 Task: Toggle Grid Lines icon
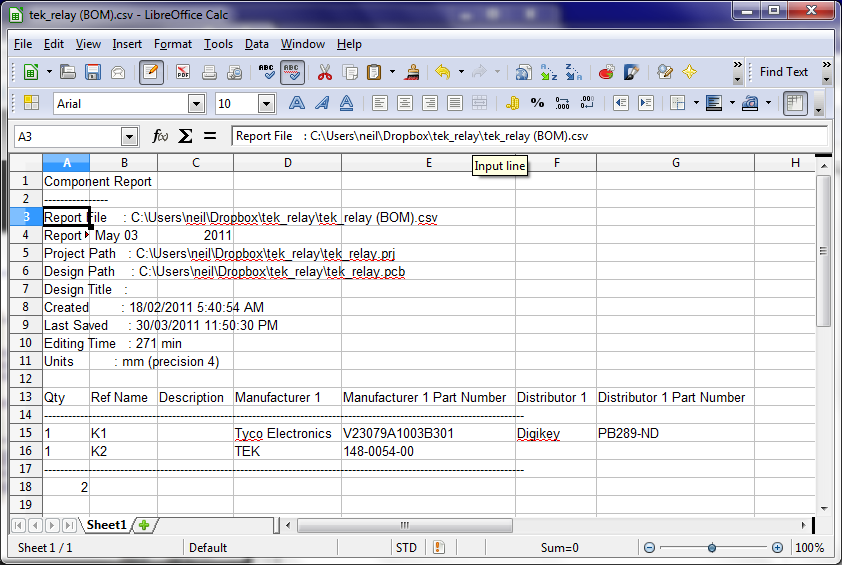pyautogui.click(x=795, y=103)
